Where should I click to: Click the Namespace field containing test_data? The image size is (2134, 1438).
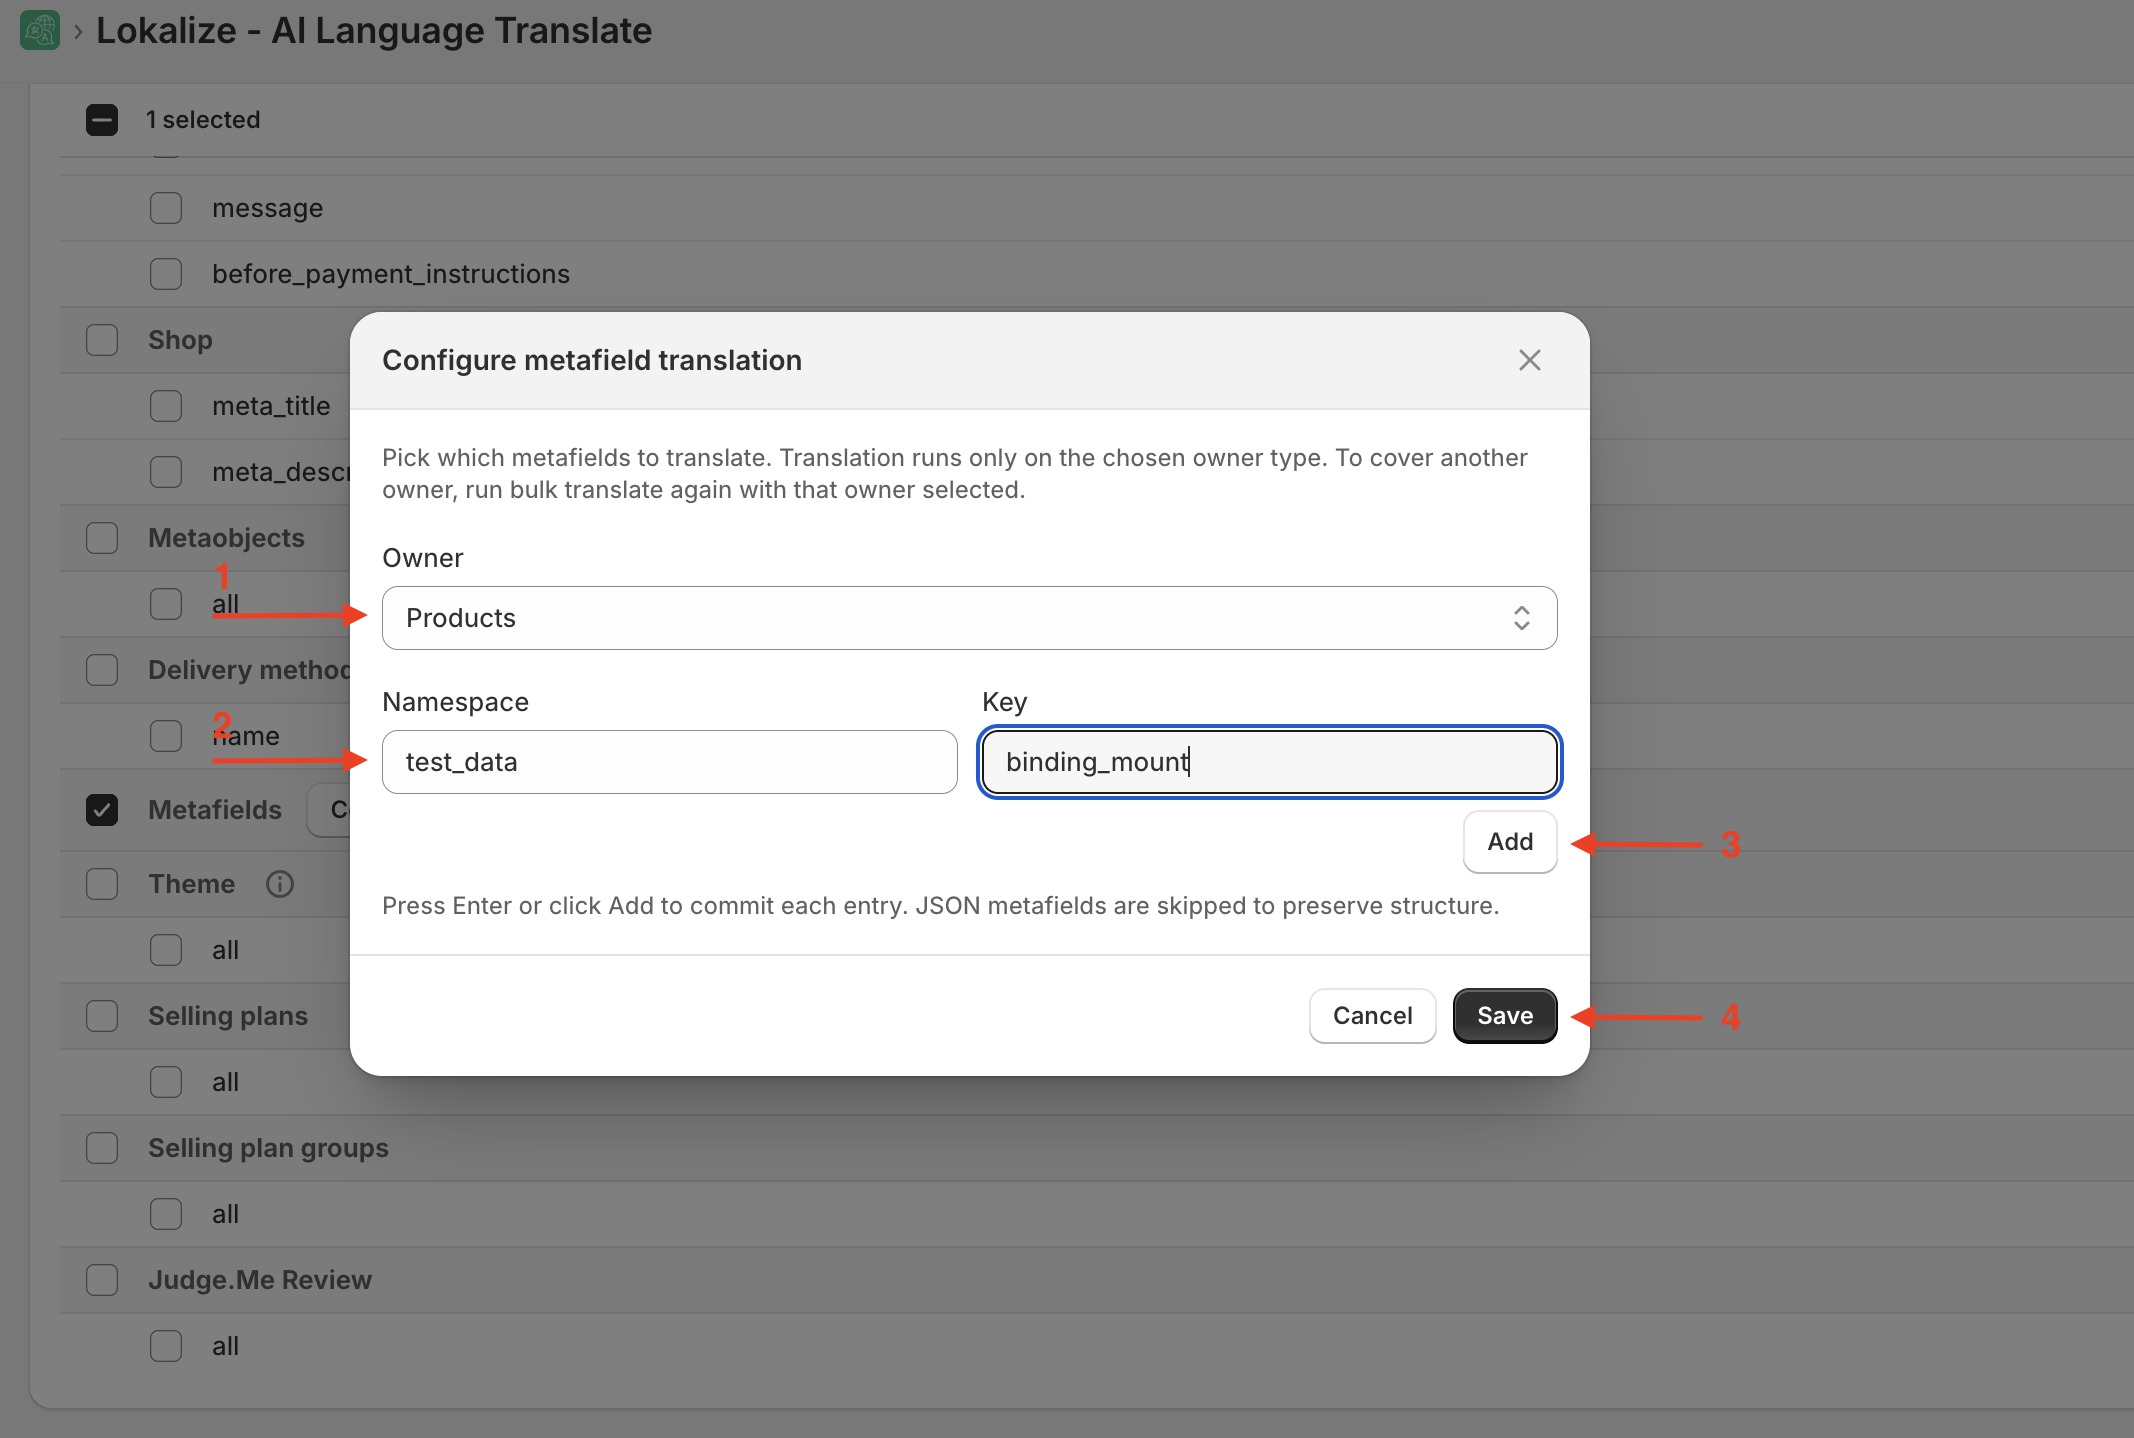[669, 762]
